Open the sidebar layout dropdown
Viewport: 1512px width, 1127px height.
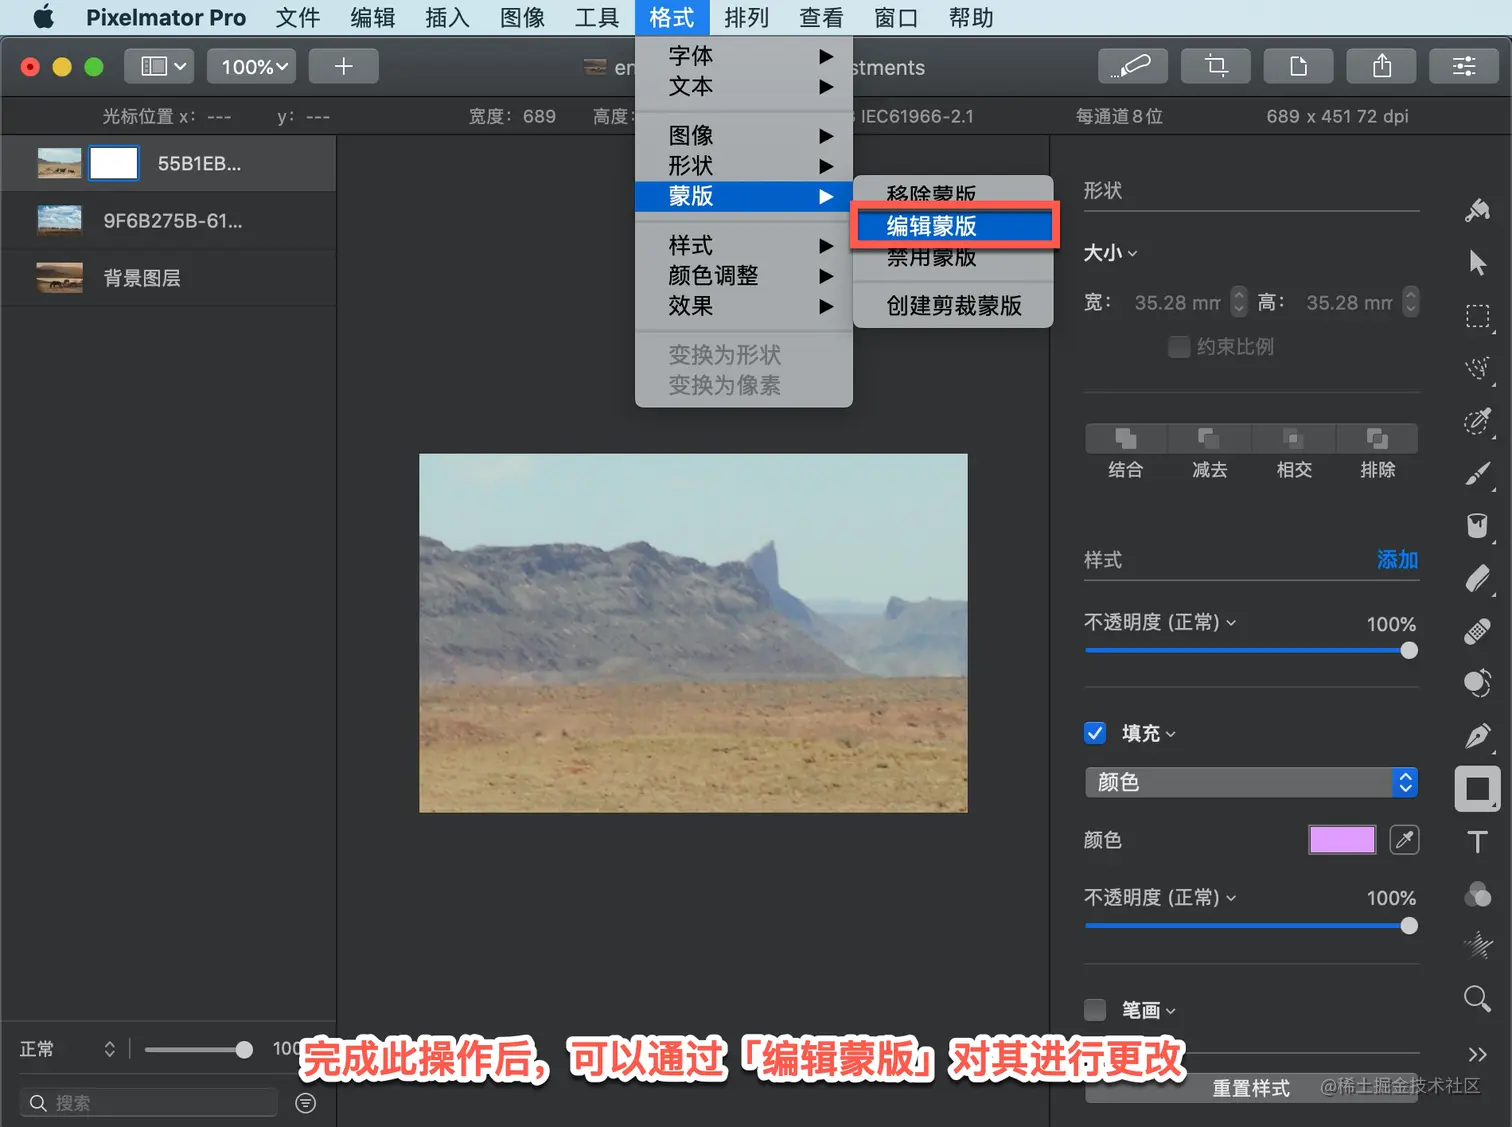point(159,66)
